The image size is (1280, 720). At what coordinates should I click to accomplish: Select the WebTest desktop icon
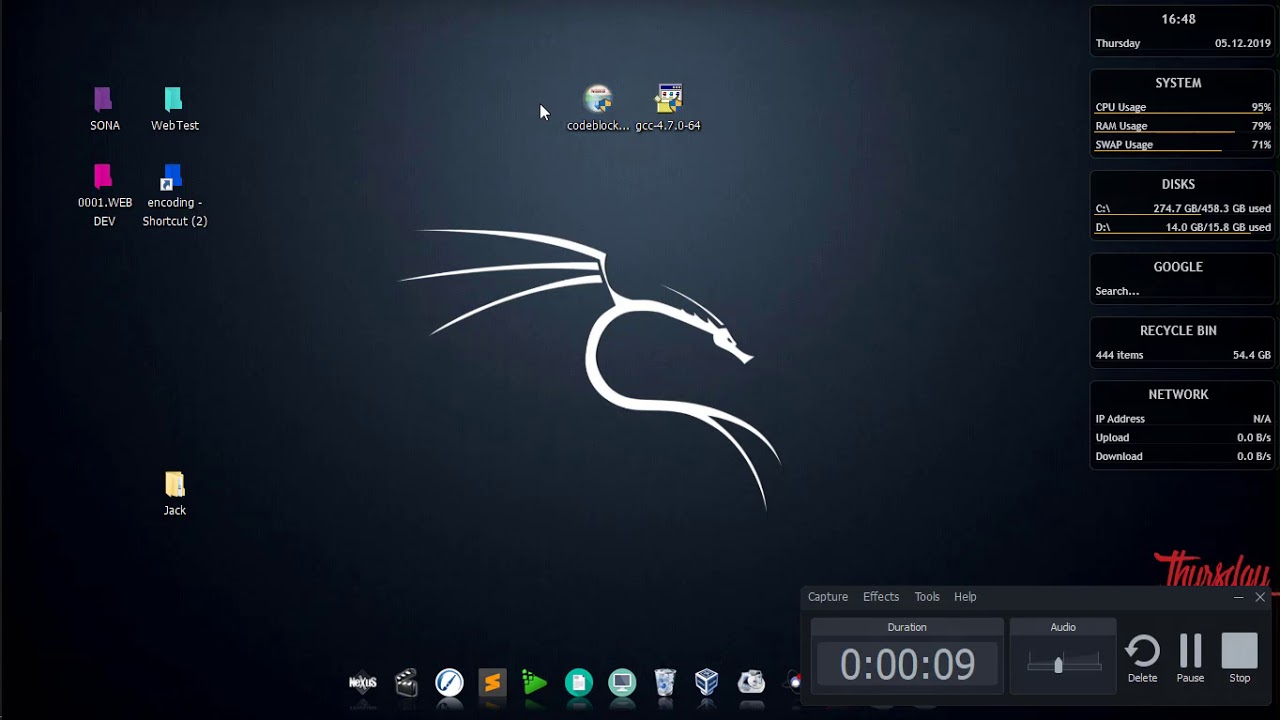click(x=174, y=109)
